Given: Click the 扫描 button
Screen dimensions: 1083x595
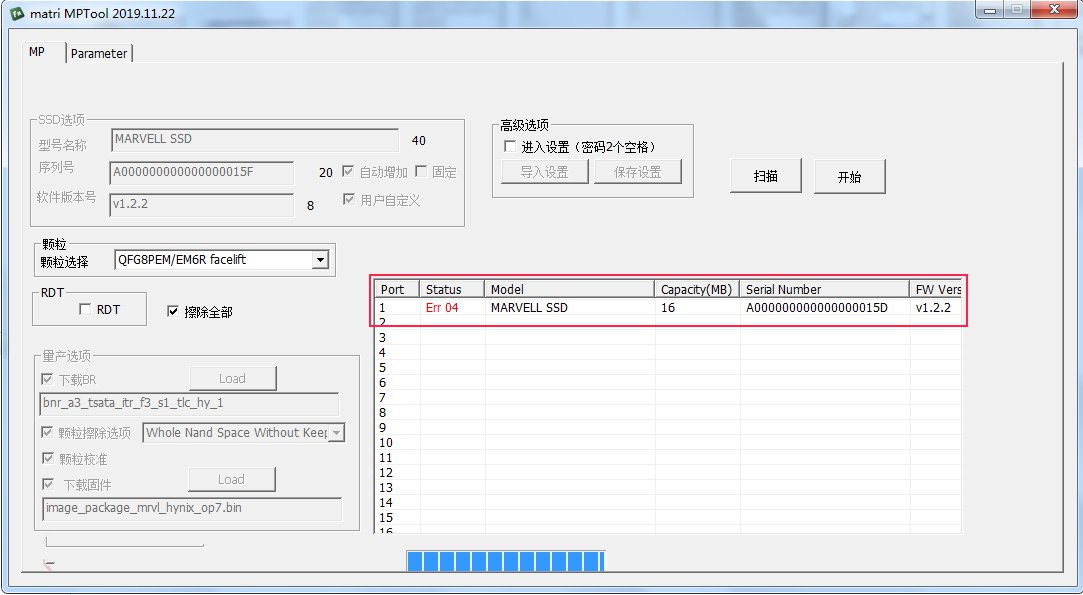Looking at the screenshot, I should coord(766,176).
